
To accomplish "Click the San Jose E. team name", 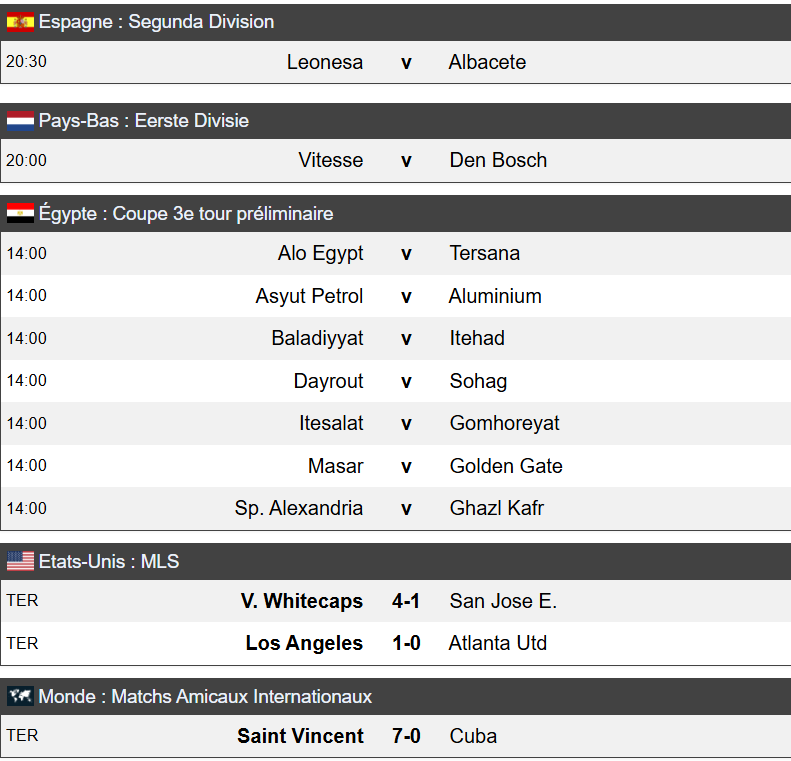I will (503, 601).
